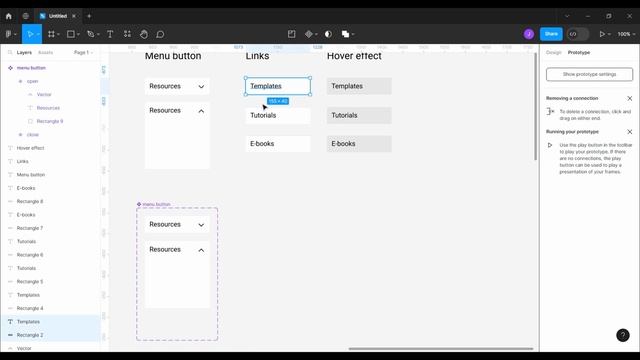Switch to the Design tab
Viewport: 640px width, 360px height.
[x=553, y=53]
